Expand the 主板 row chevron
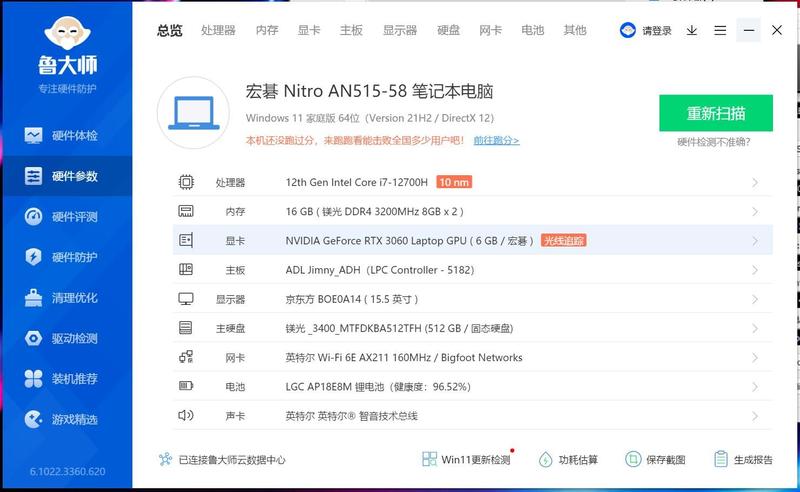This screenshot has width=800, height=492. click(x=755, y=270)
